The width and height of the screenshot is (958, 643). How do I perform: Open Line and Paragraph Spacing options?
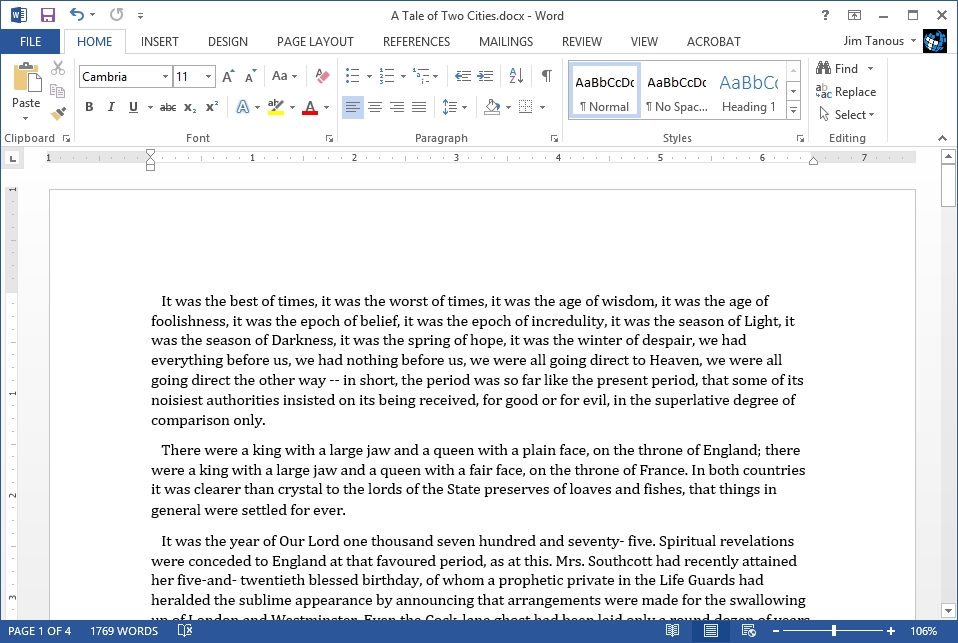click(455, 108)
